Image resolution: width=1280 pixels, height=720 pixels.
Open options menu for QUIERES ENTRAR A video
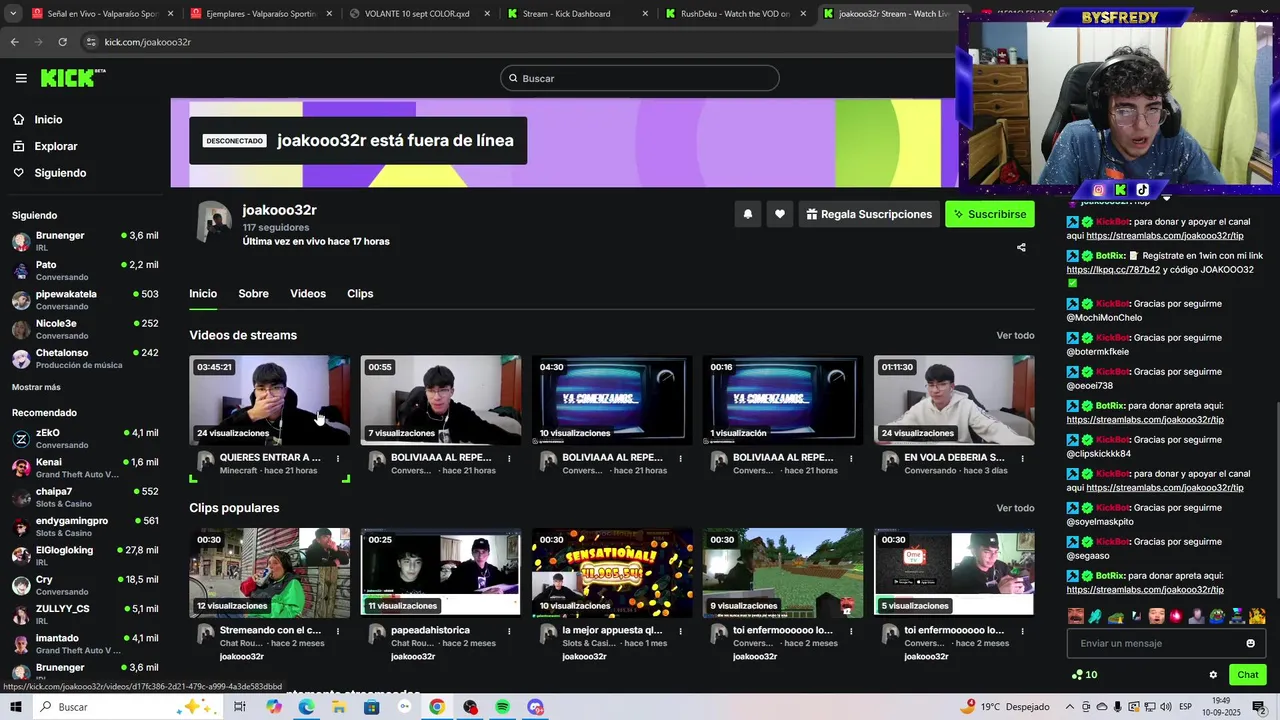pos(338,458)
